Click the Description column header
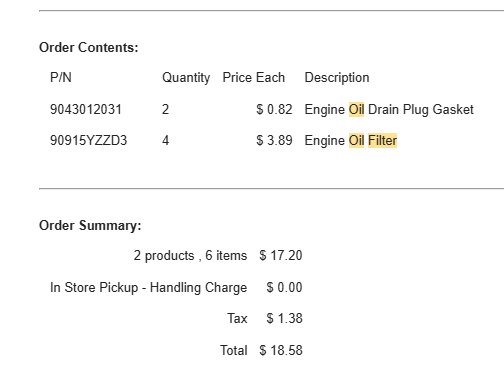504x383 pixels. (x=337, y=78)
